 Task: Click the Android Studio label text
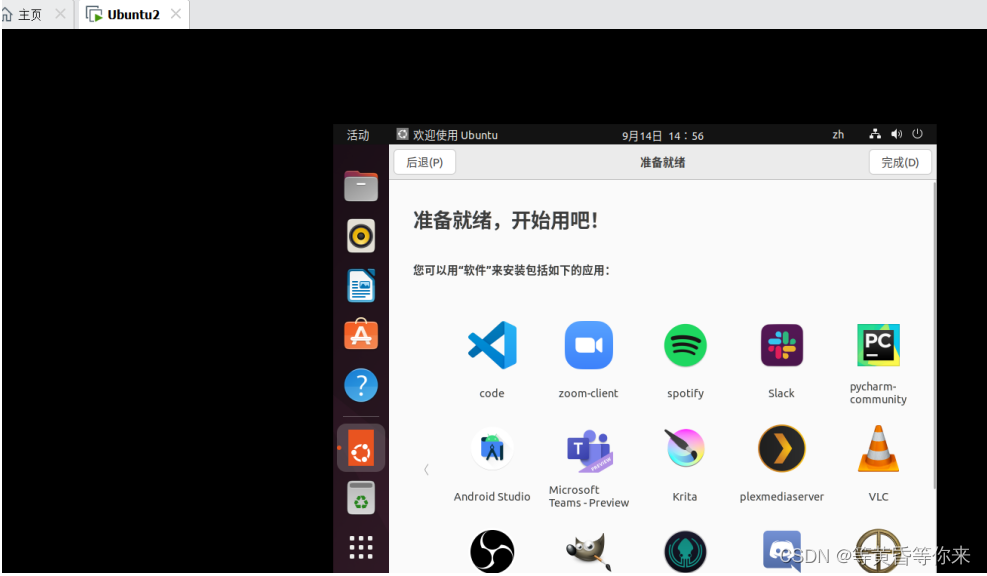492,497
